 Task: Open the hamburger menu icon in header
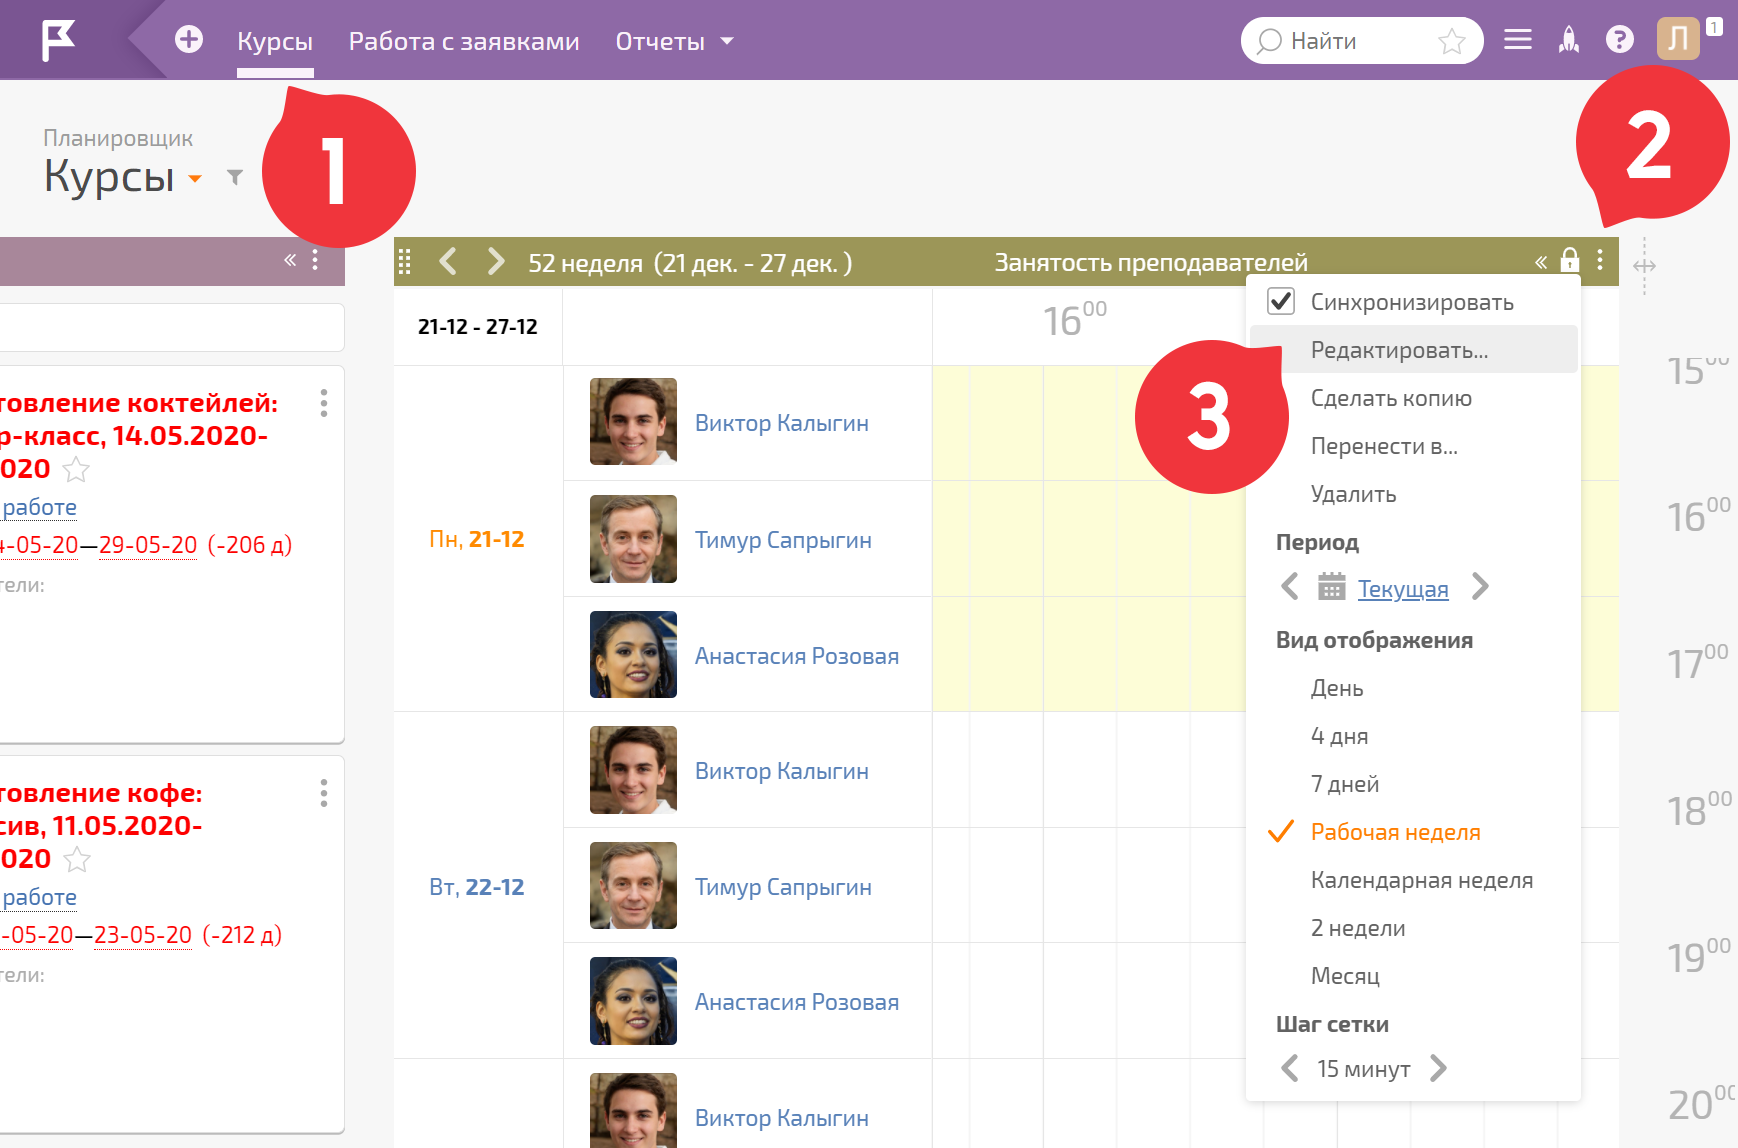tap(1518, 40)
